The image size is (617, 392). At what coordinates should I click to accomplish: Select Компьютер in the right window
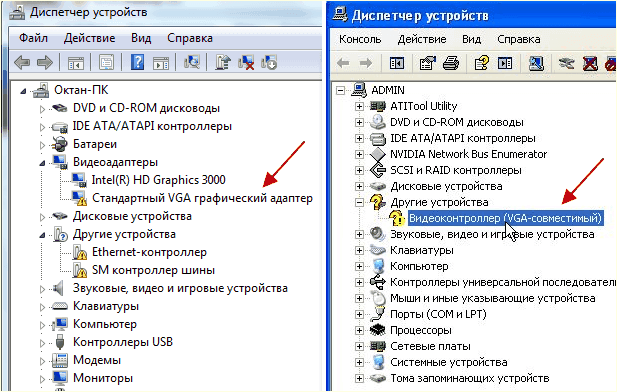[x=419, y=266]
